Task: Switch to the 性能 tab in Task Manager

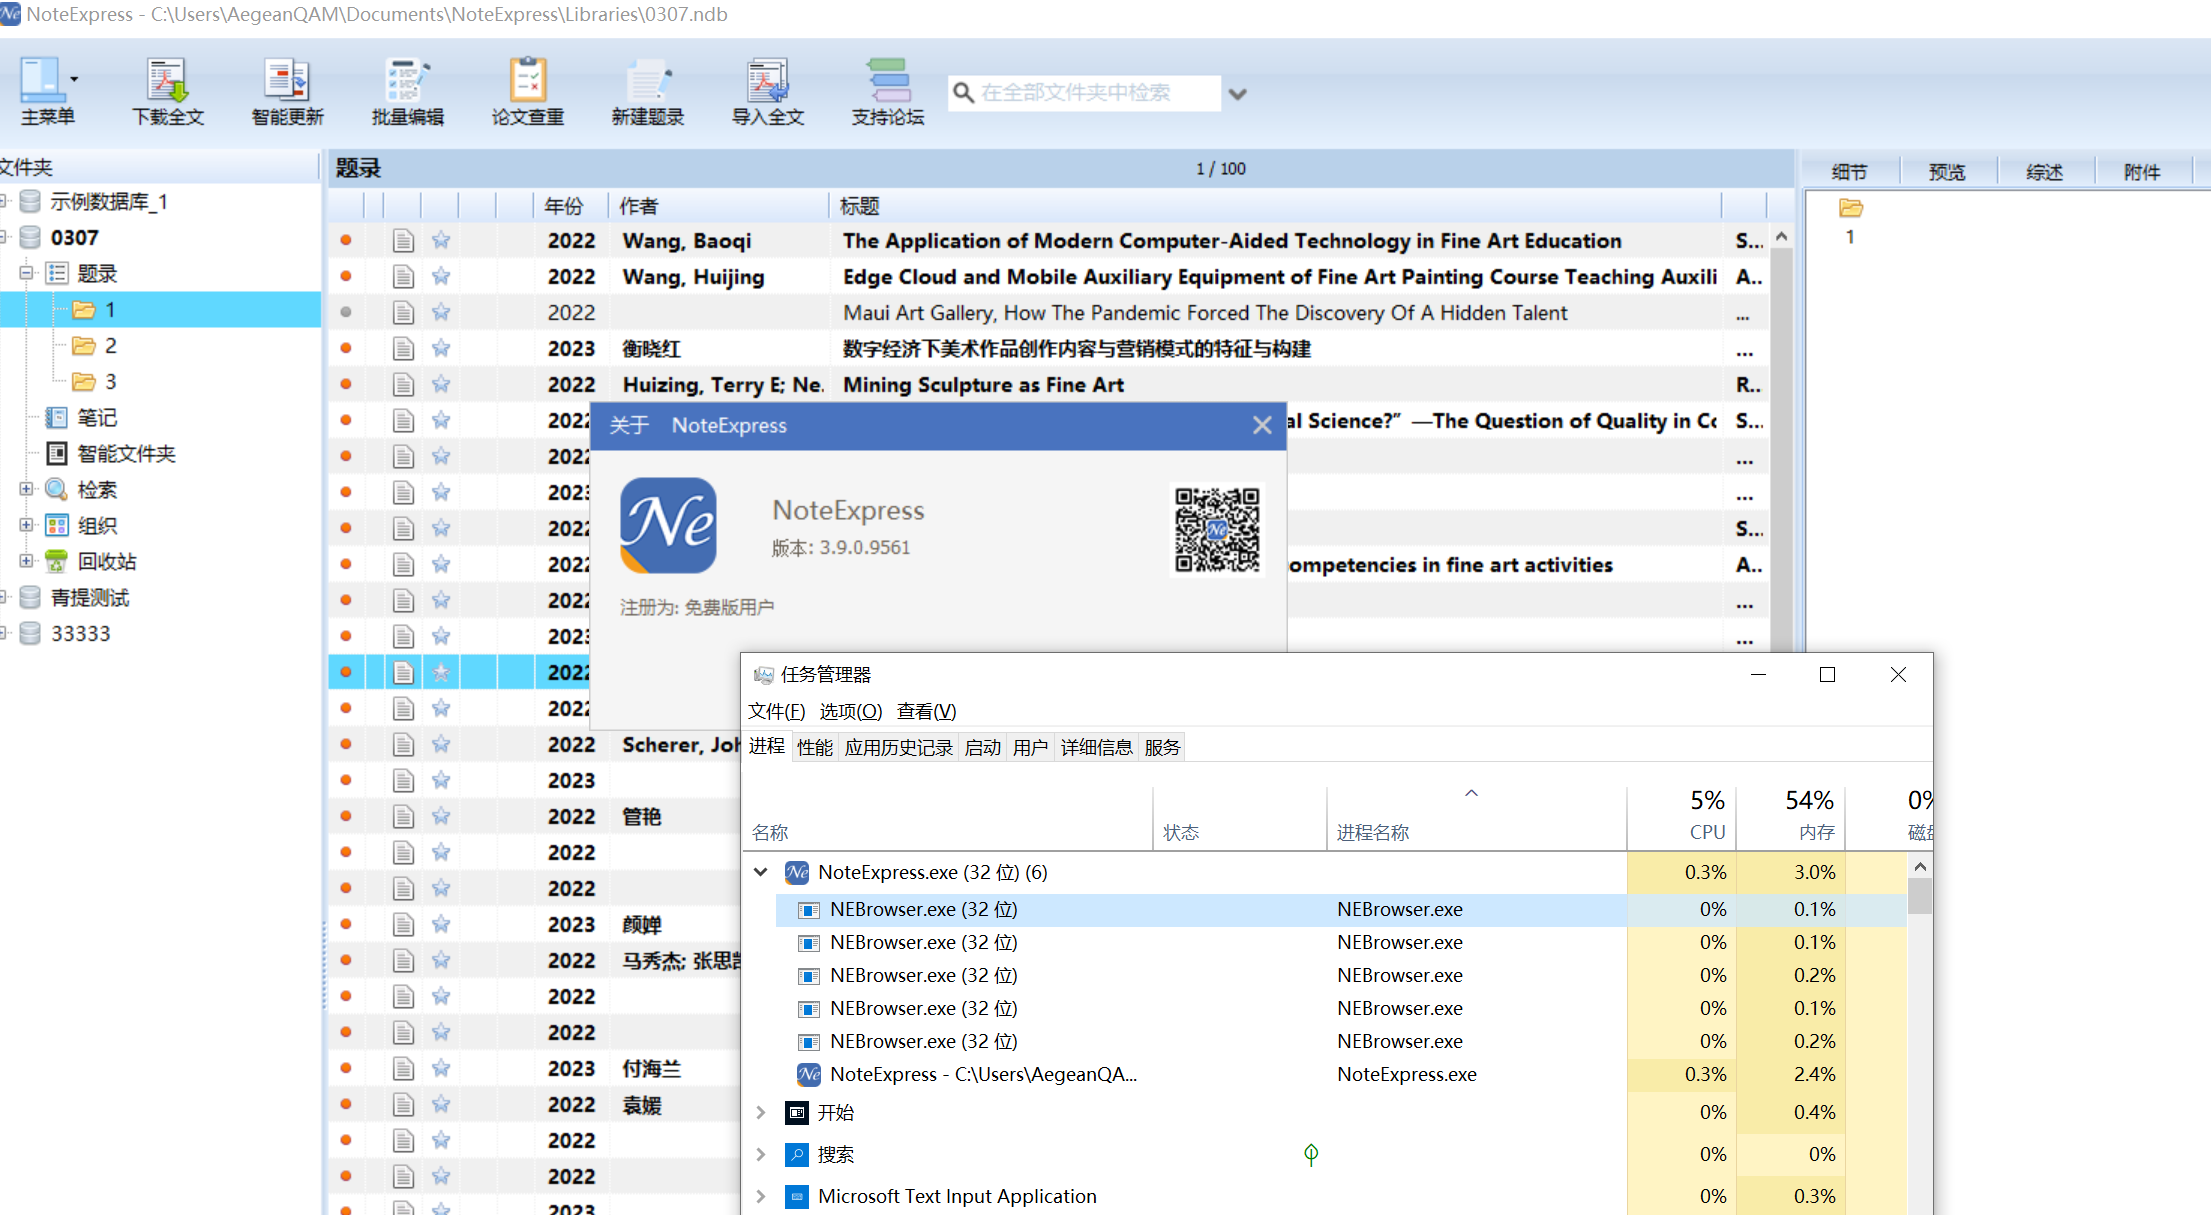Action: click(x=815, y=747)
